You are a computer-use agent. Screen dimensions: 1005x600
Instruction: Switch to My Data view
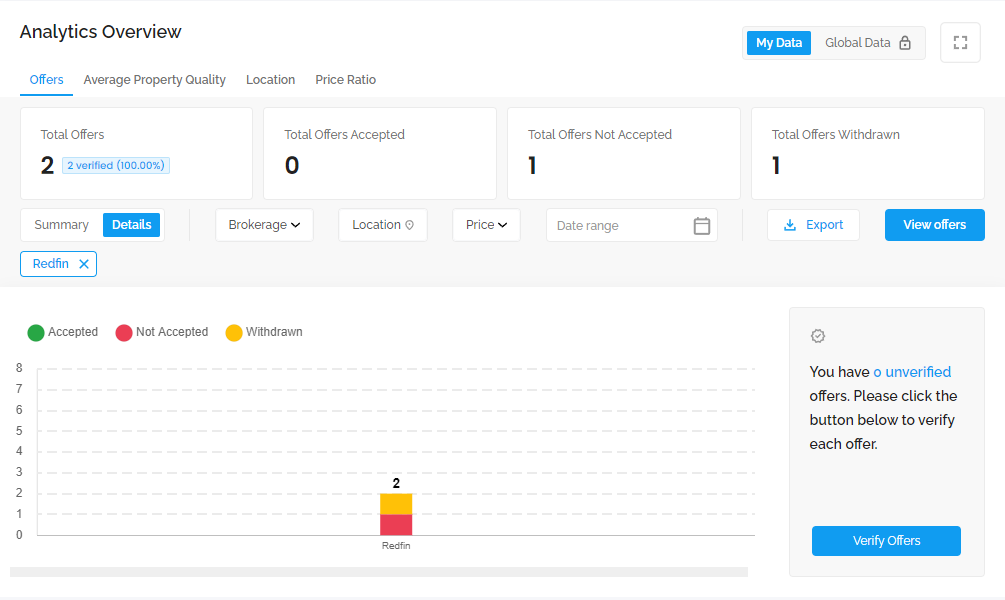(x=779, y=43)
